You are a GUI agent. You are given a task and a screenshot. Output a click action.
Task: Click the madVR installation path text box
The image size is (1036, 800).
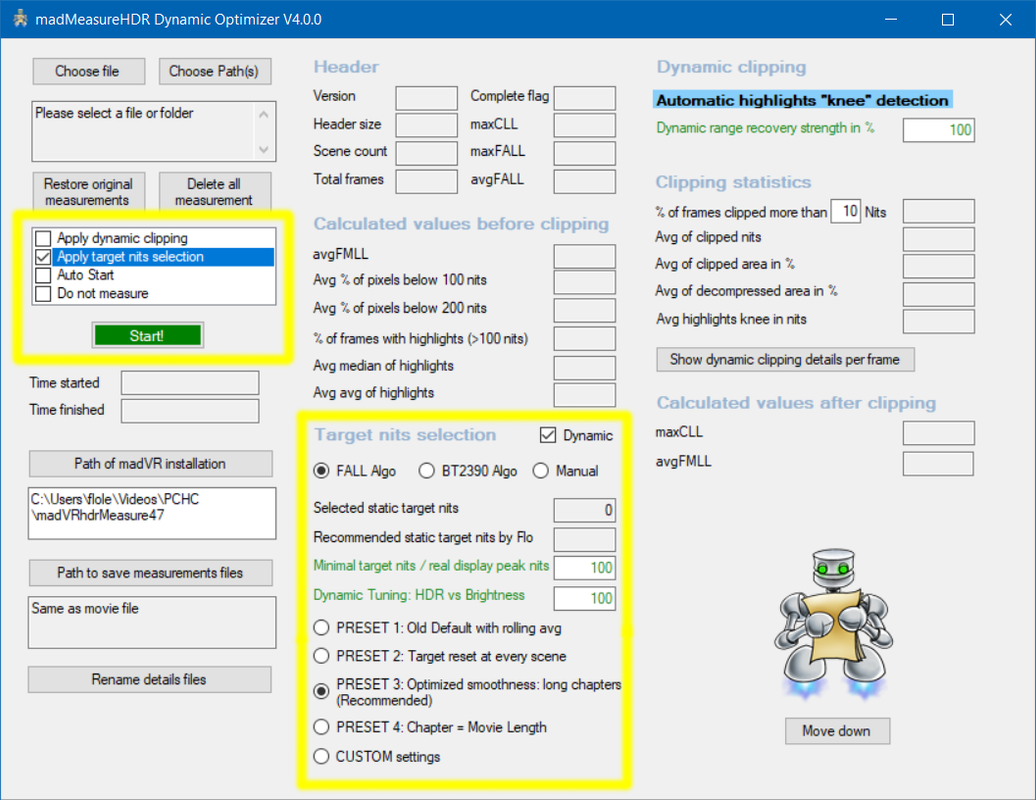pos(152,513)
